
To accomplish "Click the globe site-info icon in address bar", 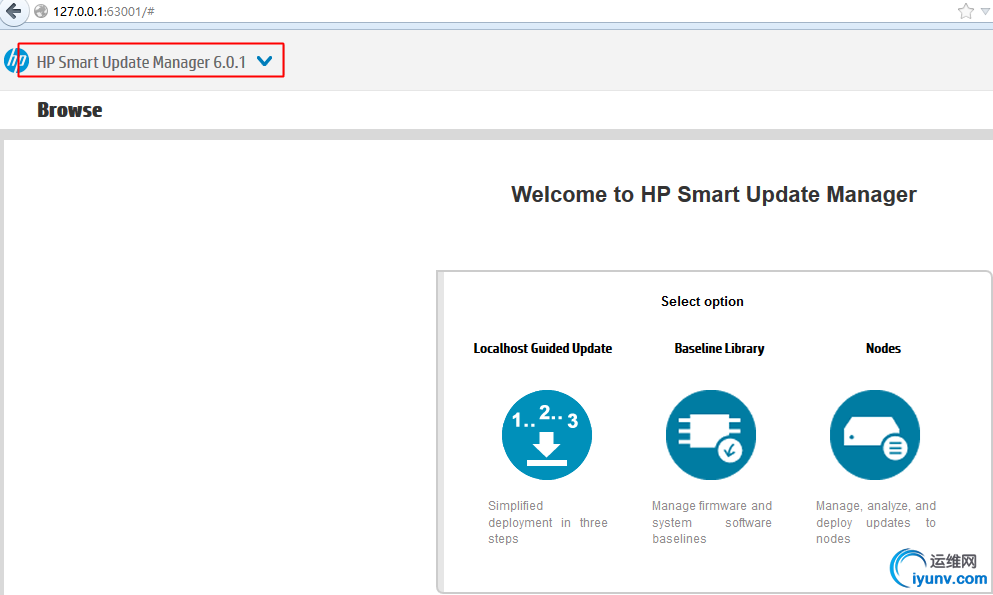I will pos(41,11).
